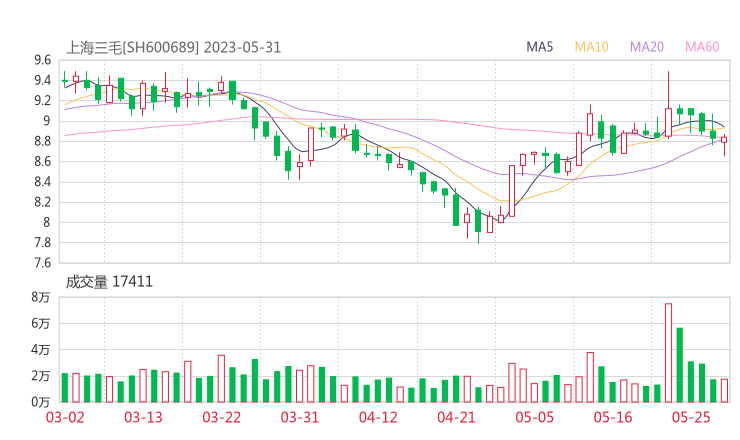Image resolution: width=740 pixels, height=440 pixels.
Task: Click the MA20 legend label
Action: pos(647,47)
